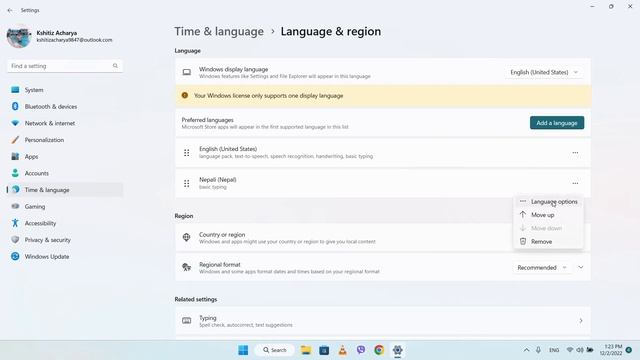Image resolution: width=640 pixels, height=360 pixels.
Task: Open Bluetooth & devices category
Action: tap(64, 107)
